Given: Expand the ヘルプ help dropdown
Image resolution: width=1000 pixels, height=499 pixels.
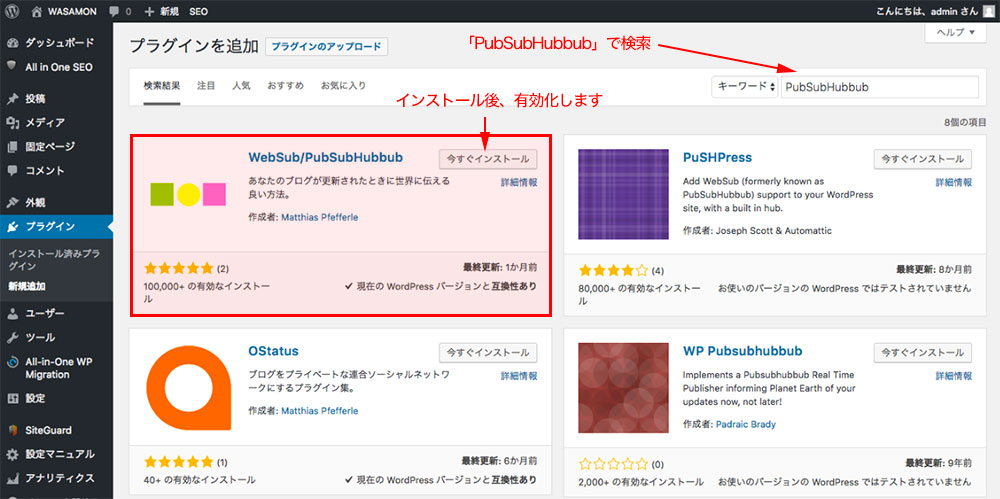Looking at the screenshot, I should 955,32.
